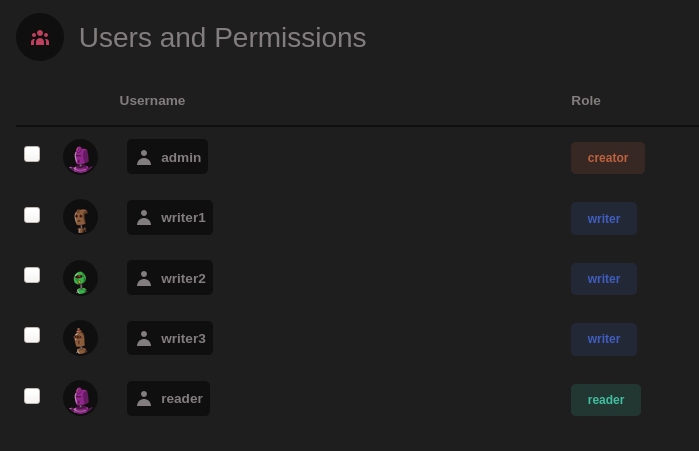Check the box next to writer2
The height and width of the screenshot is (451, 699).
(x=32, y=275)
